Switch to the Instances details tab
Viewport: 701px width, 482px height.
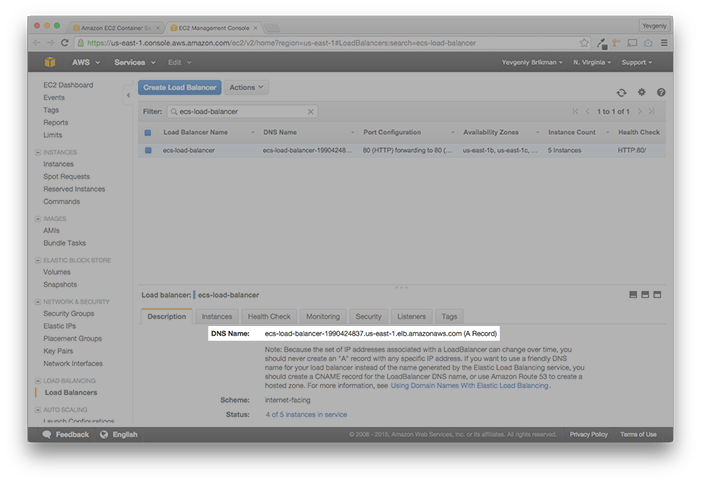coord(217,316)
